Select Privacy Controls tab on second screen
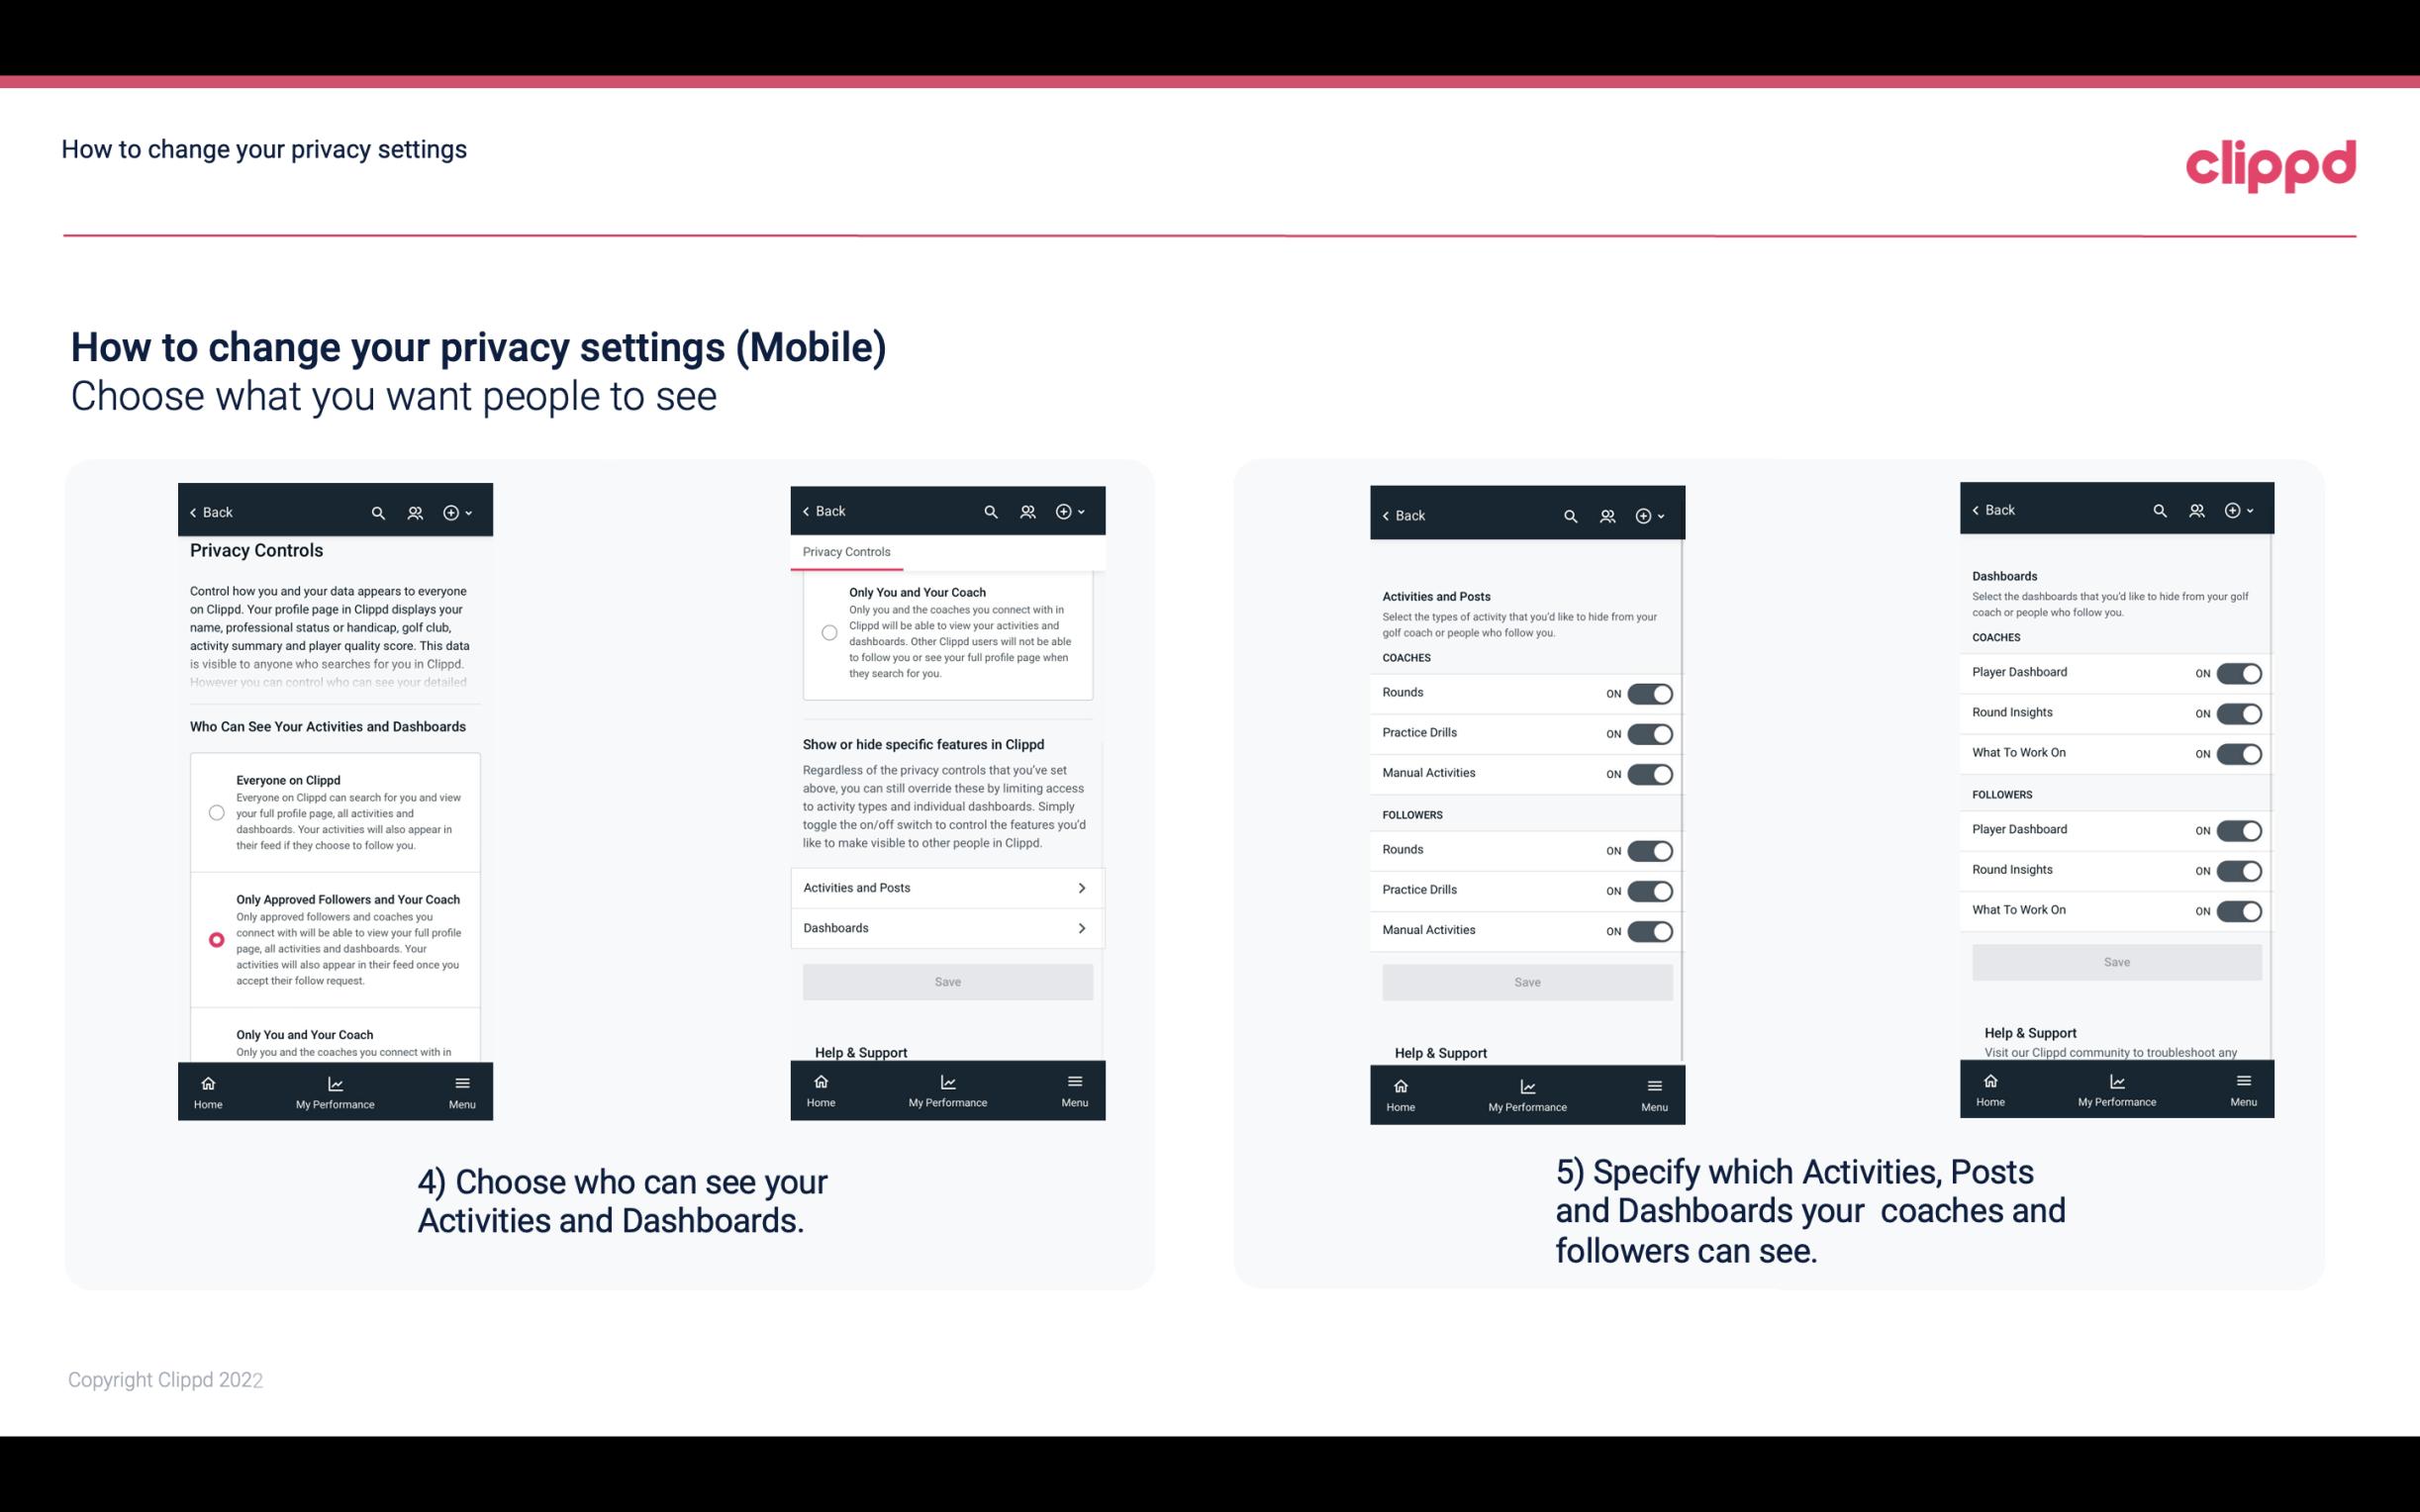The height and width of the screenshot is (1512, 2420). (845, 552)
